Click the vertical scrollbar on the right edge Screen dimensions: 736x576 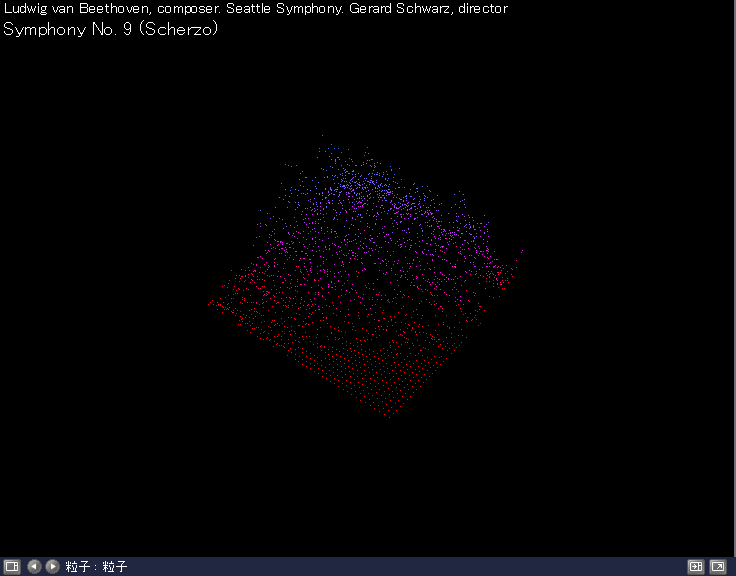[734, 278]
